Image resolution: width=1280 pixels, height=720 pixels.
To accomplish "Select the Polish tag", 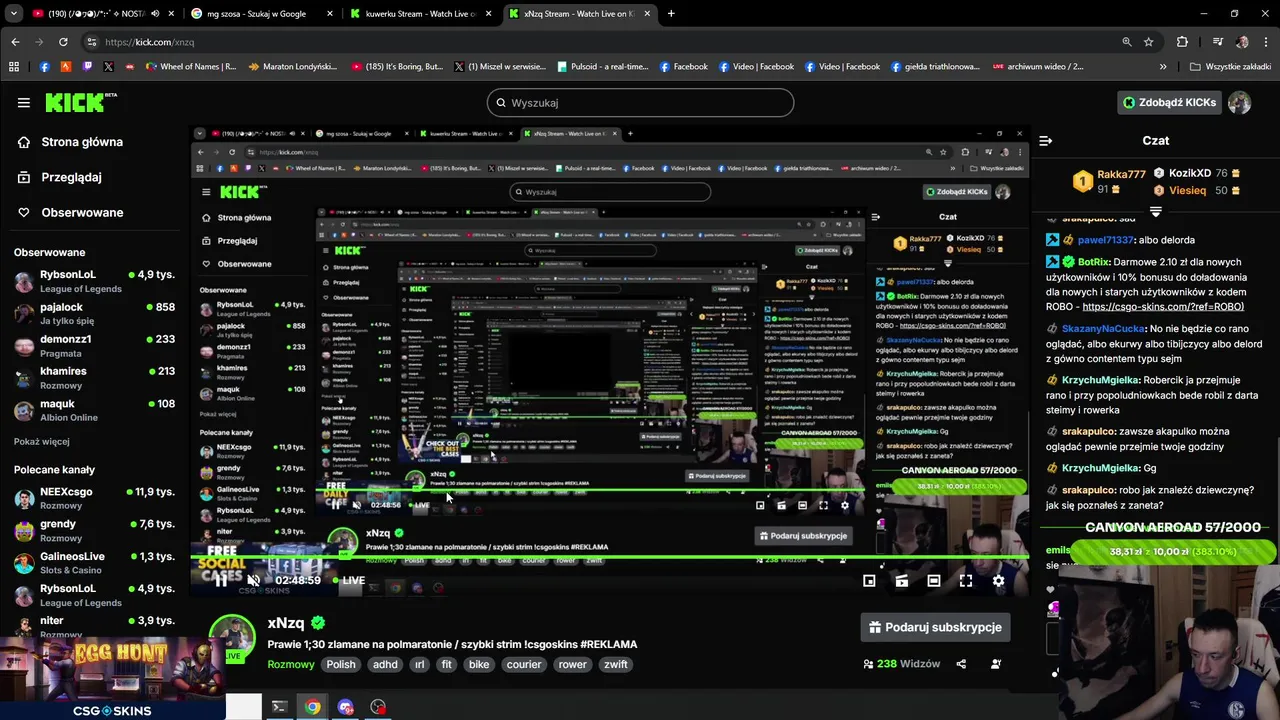I will tap(341, 664).
